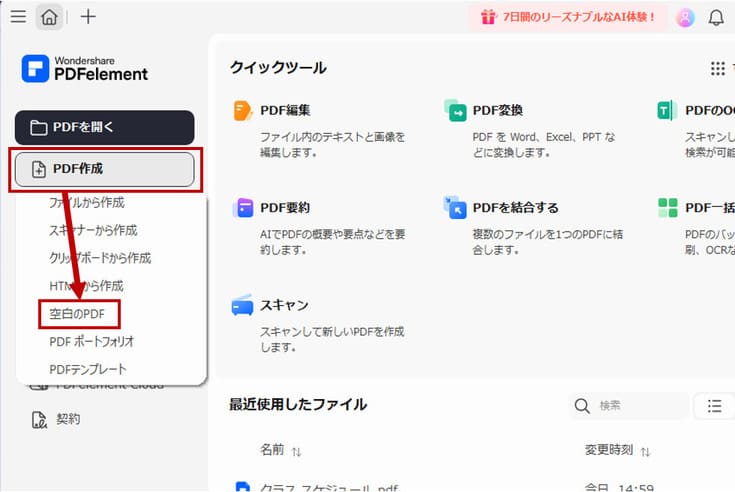This screenshot has width=735, height=492.
Task: Open the 契約 sidebar item
Action: click(56, 419)
